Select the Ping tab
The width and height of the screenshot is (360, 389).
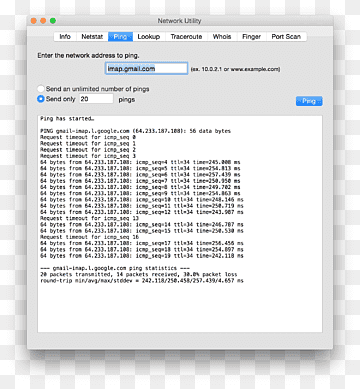point(120,37)
